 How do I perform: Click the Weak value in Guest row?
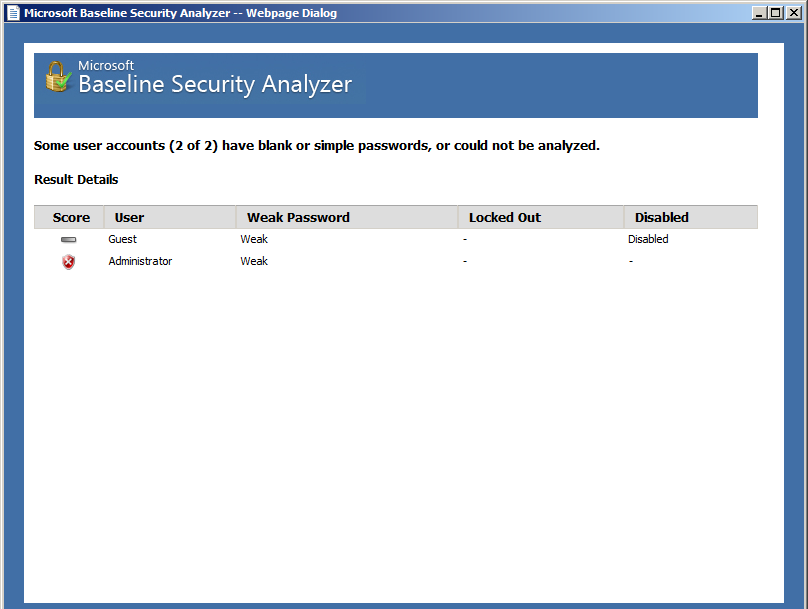point(254,239)
